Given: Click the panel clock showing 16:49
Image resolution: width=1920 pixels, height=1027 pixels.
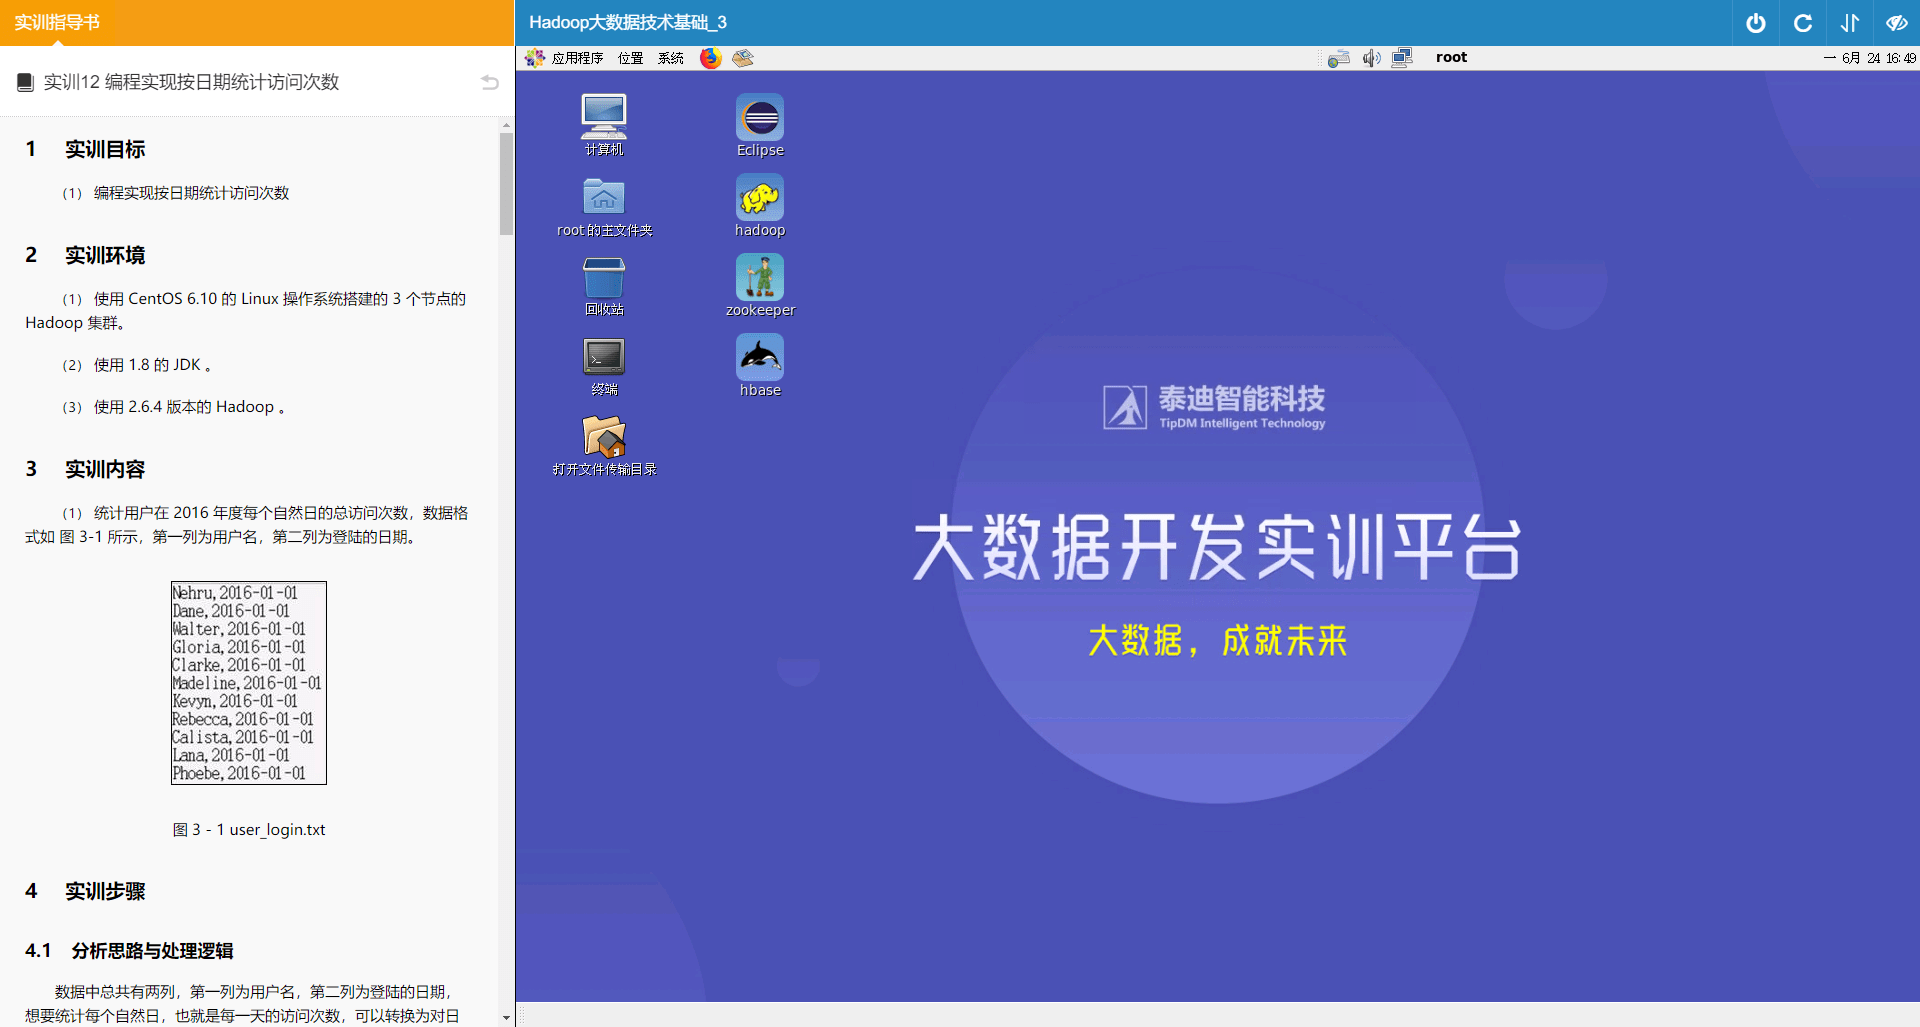Looking at the screenshot, I should point(1870,58).
